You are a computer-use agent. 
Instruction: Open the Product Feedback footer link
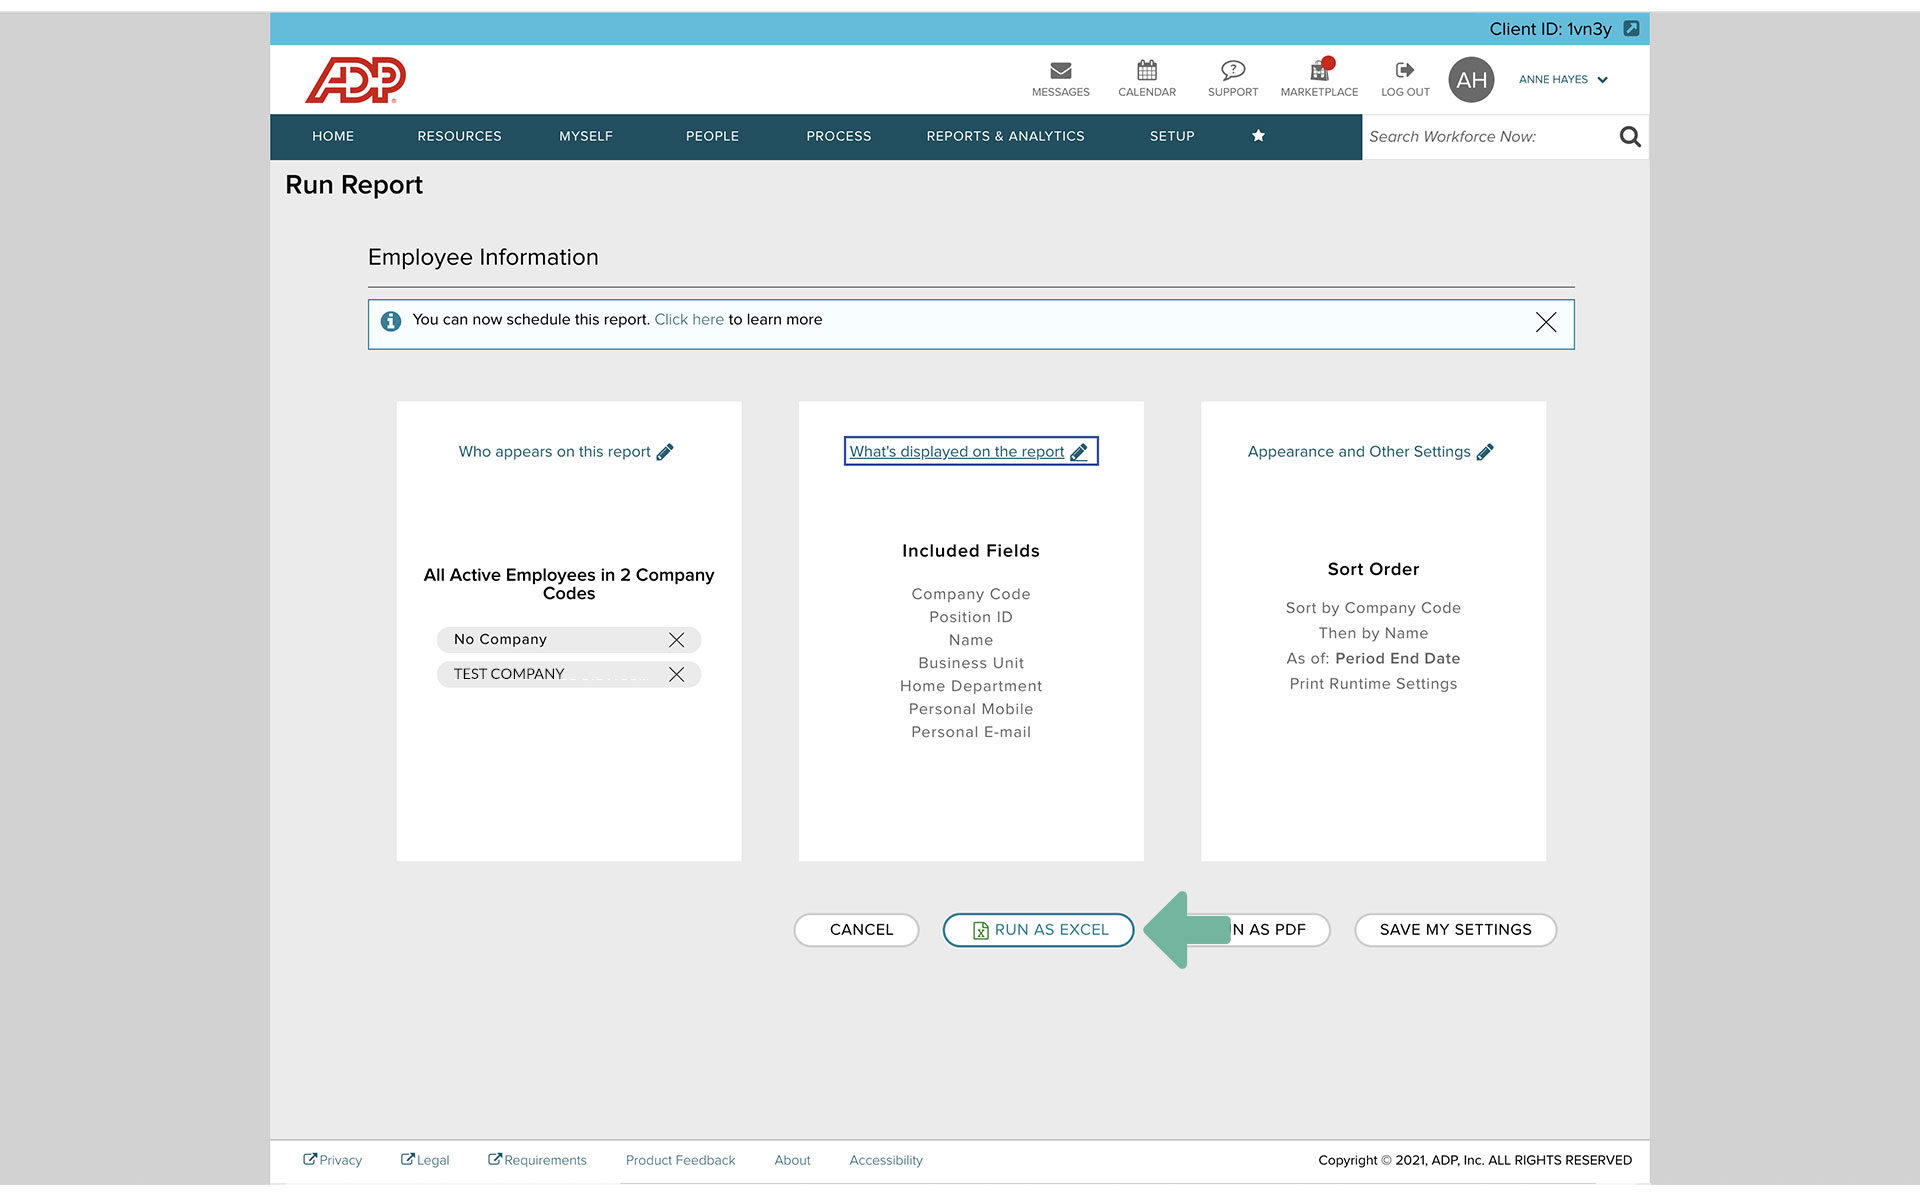coord(680,1160)
